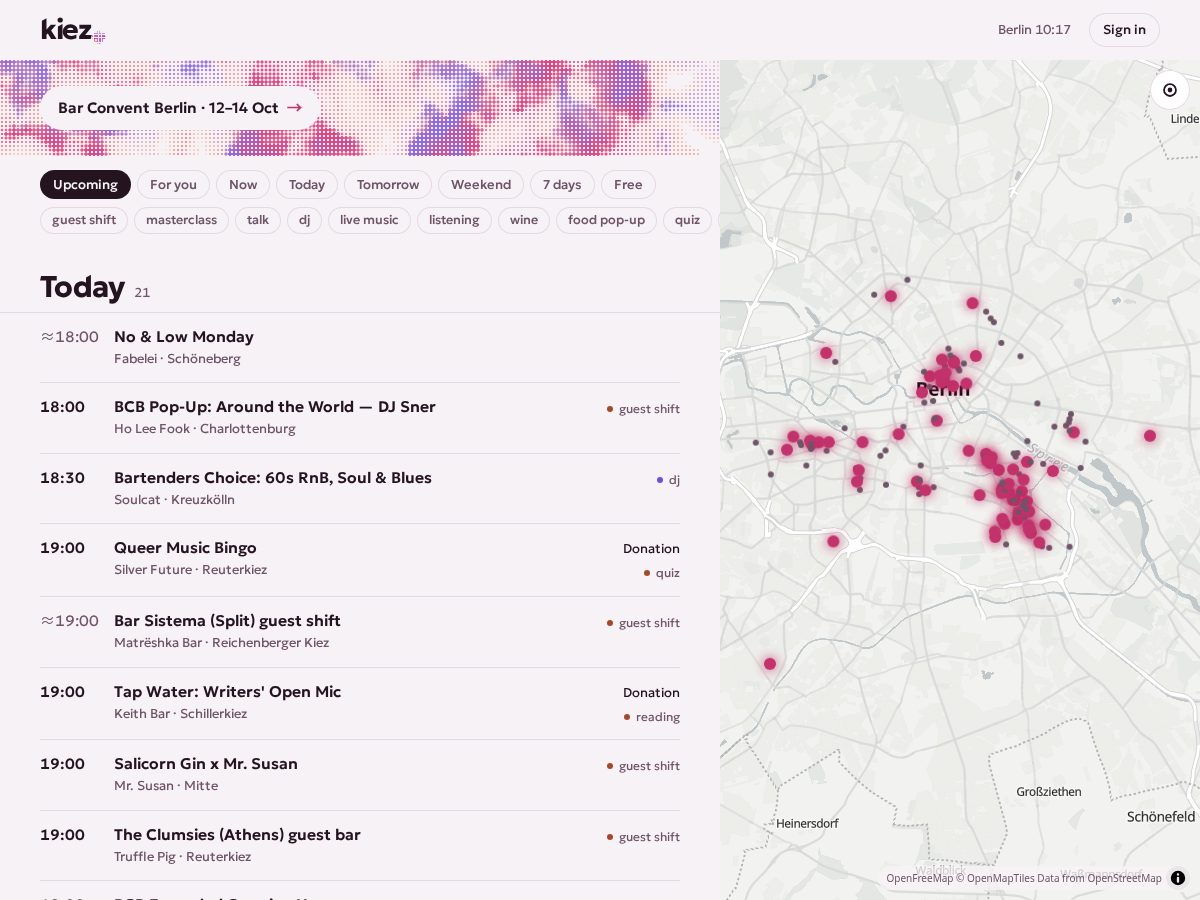This screenshot has width=1200, height=900.
Task: Filter by talk category
Action: point(258,220)
